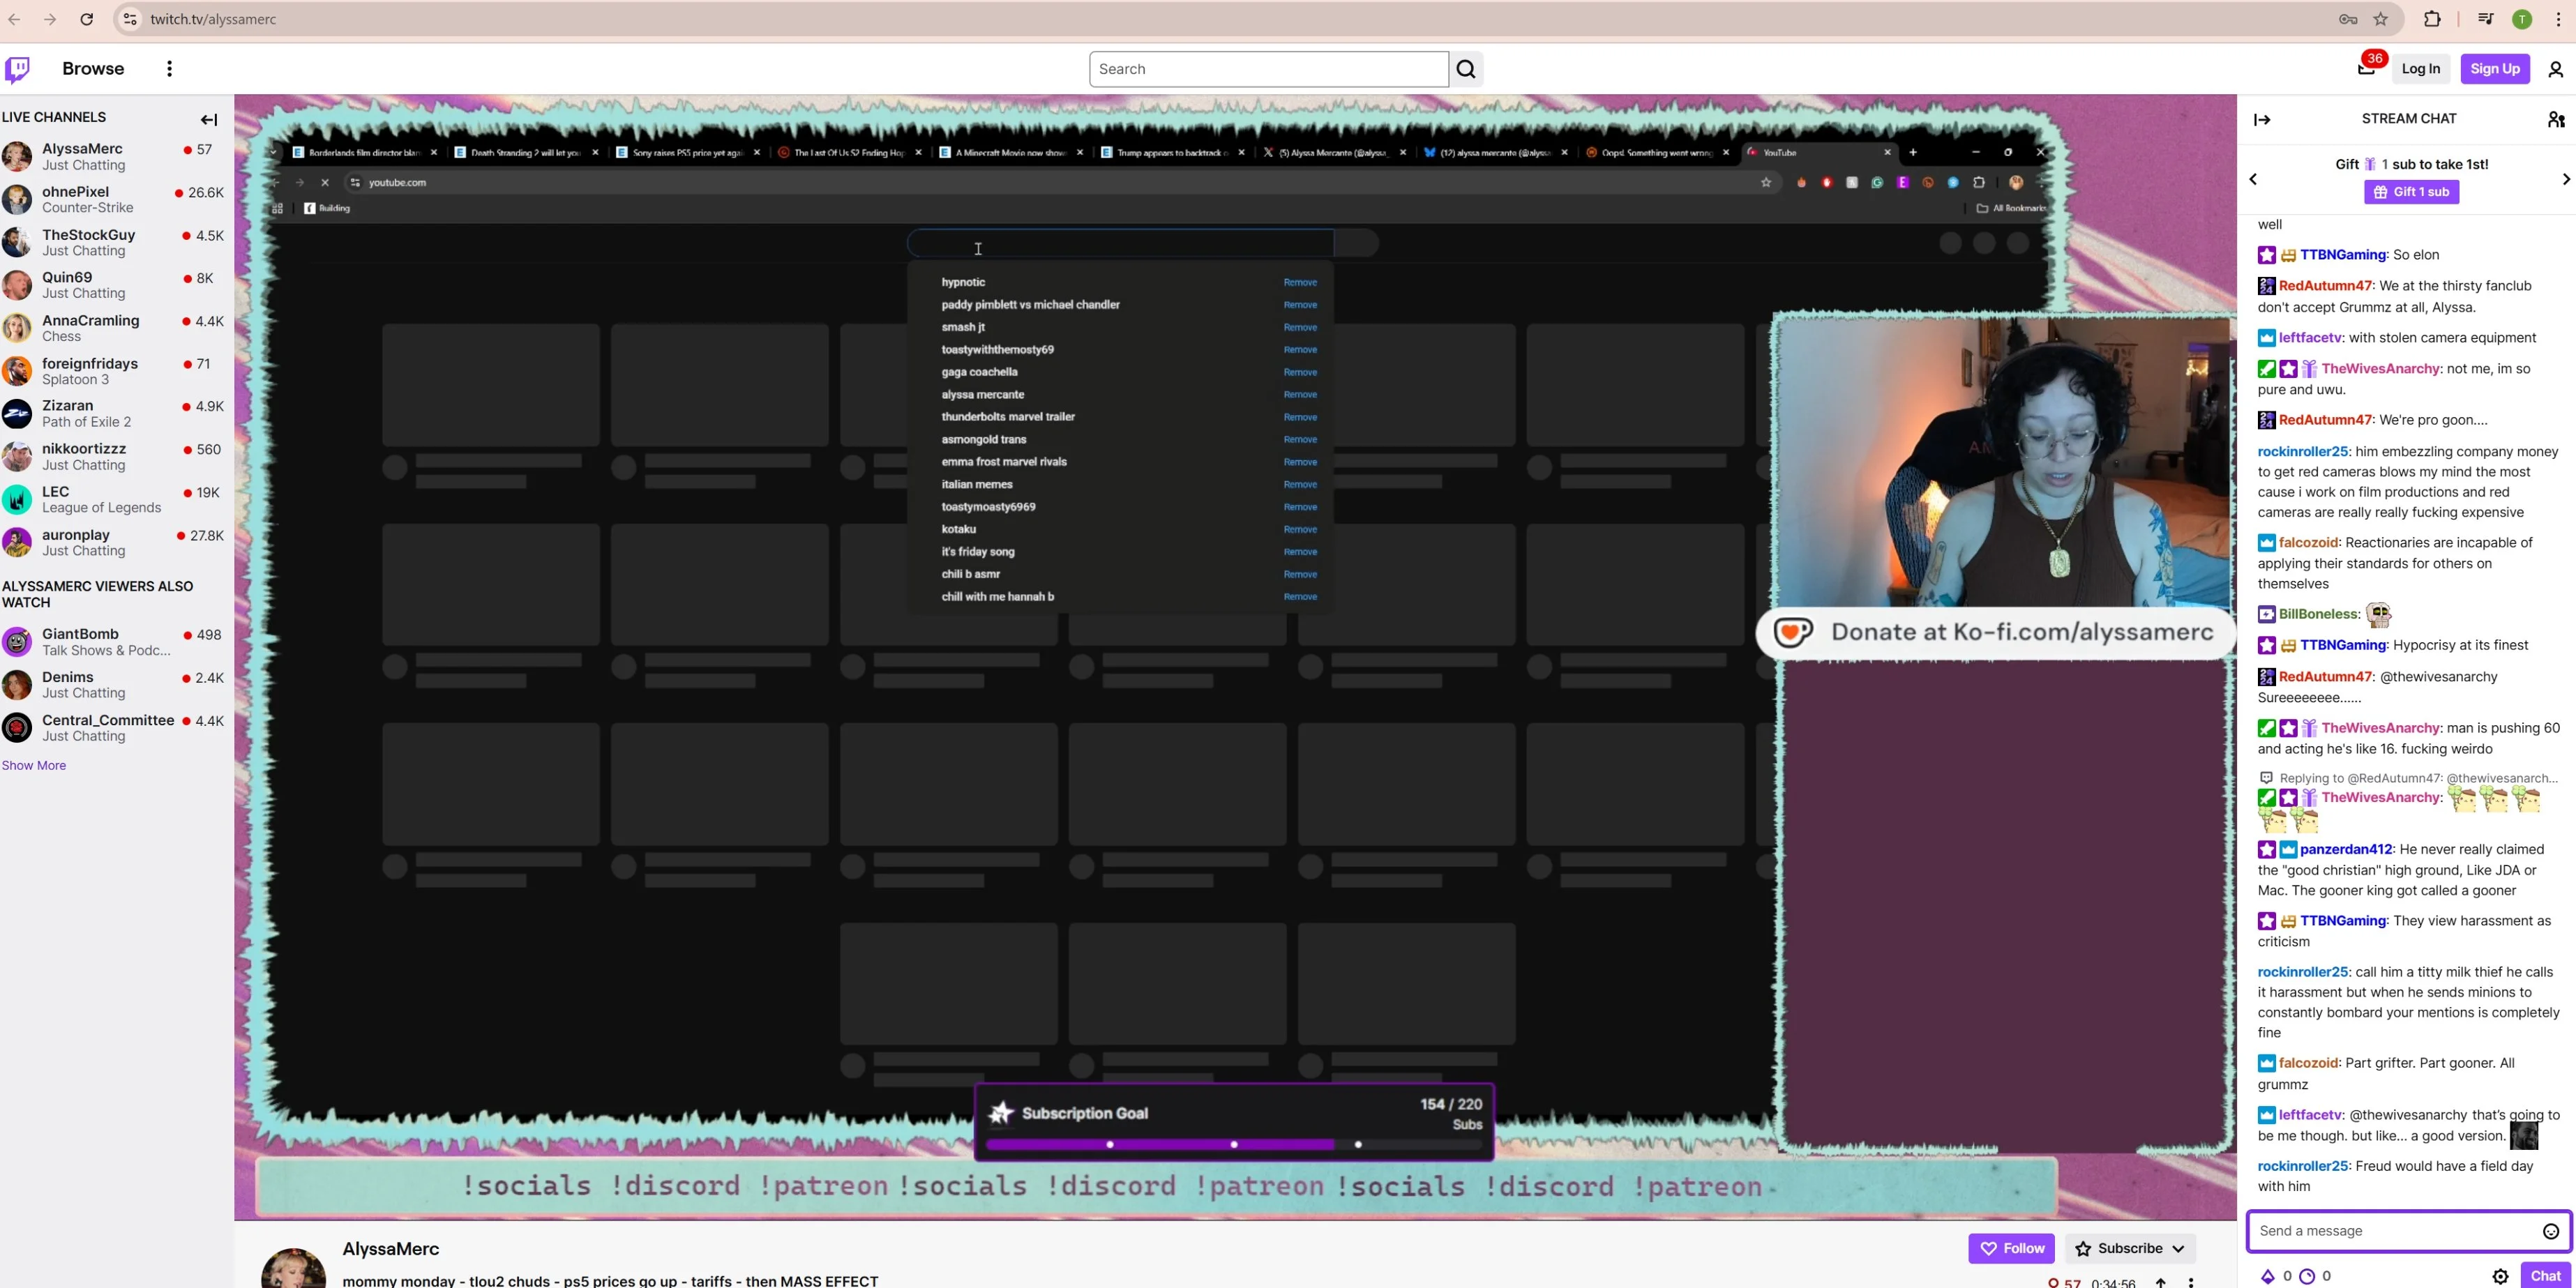Open Chrome three-dot menu

click(x=2558, y=19)
